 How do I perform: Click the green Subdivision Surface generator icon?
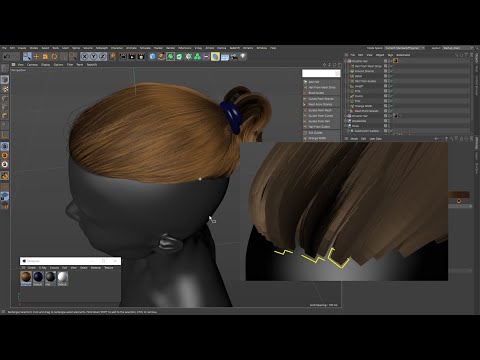tap(171, 57)
